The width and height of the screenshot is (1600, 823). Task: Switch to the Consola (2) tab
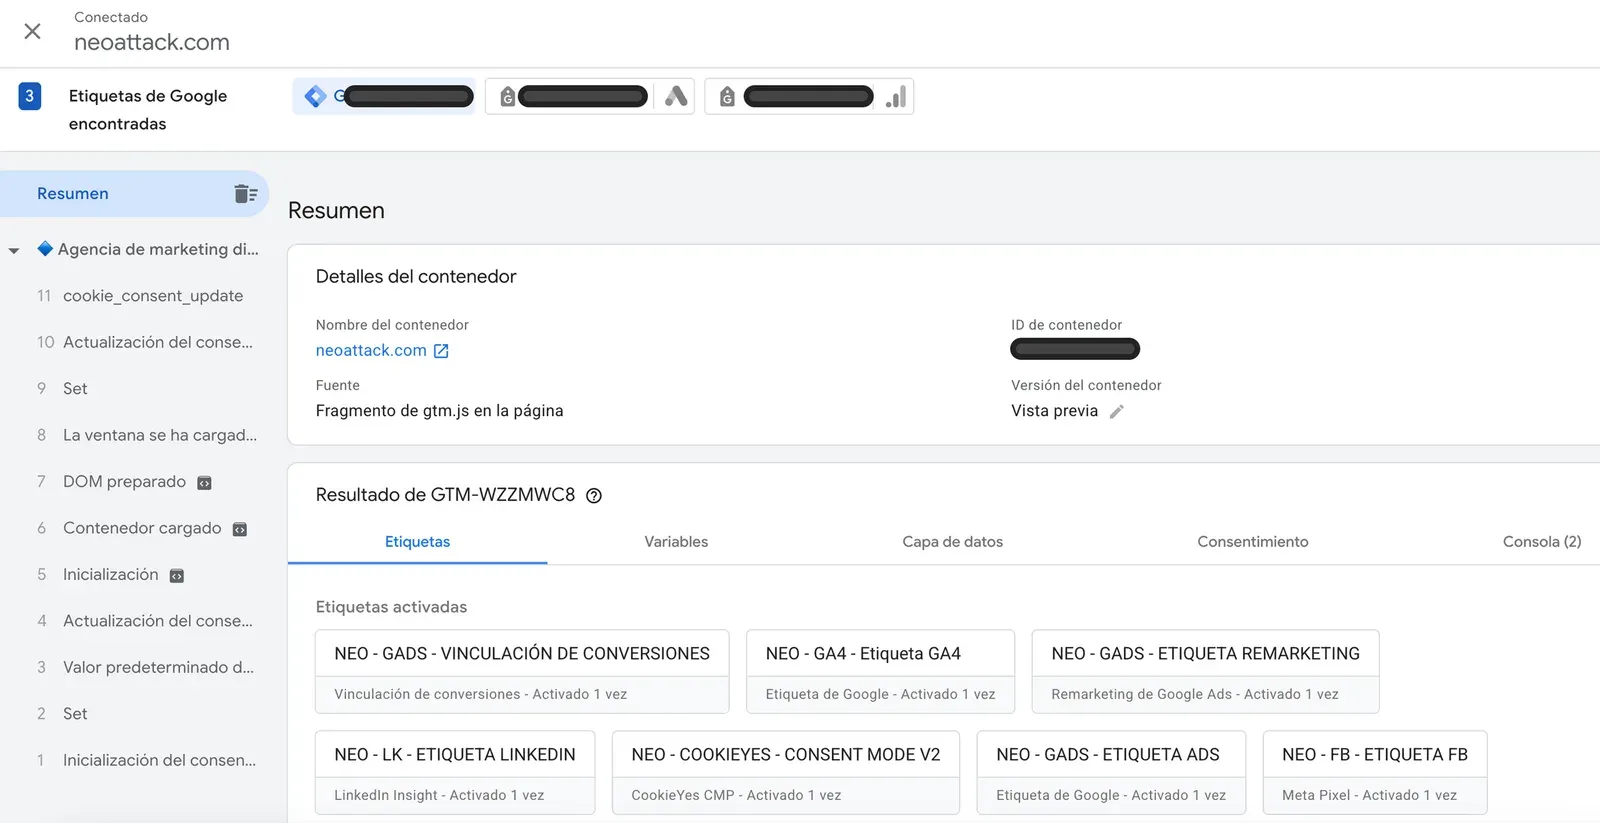coord(1542,541)
